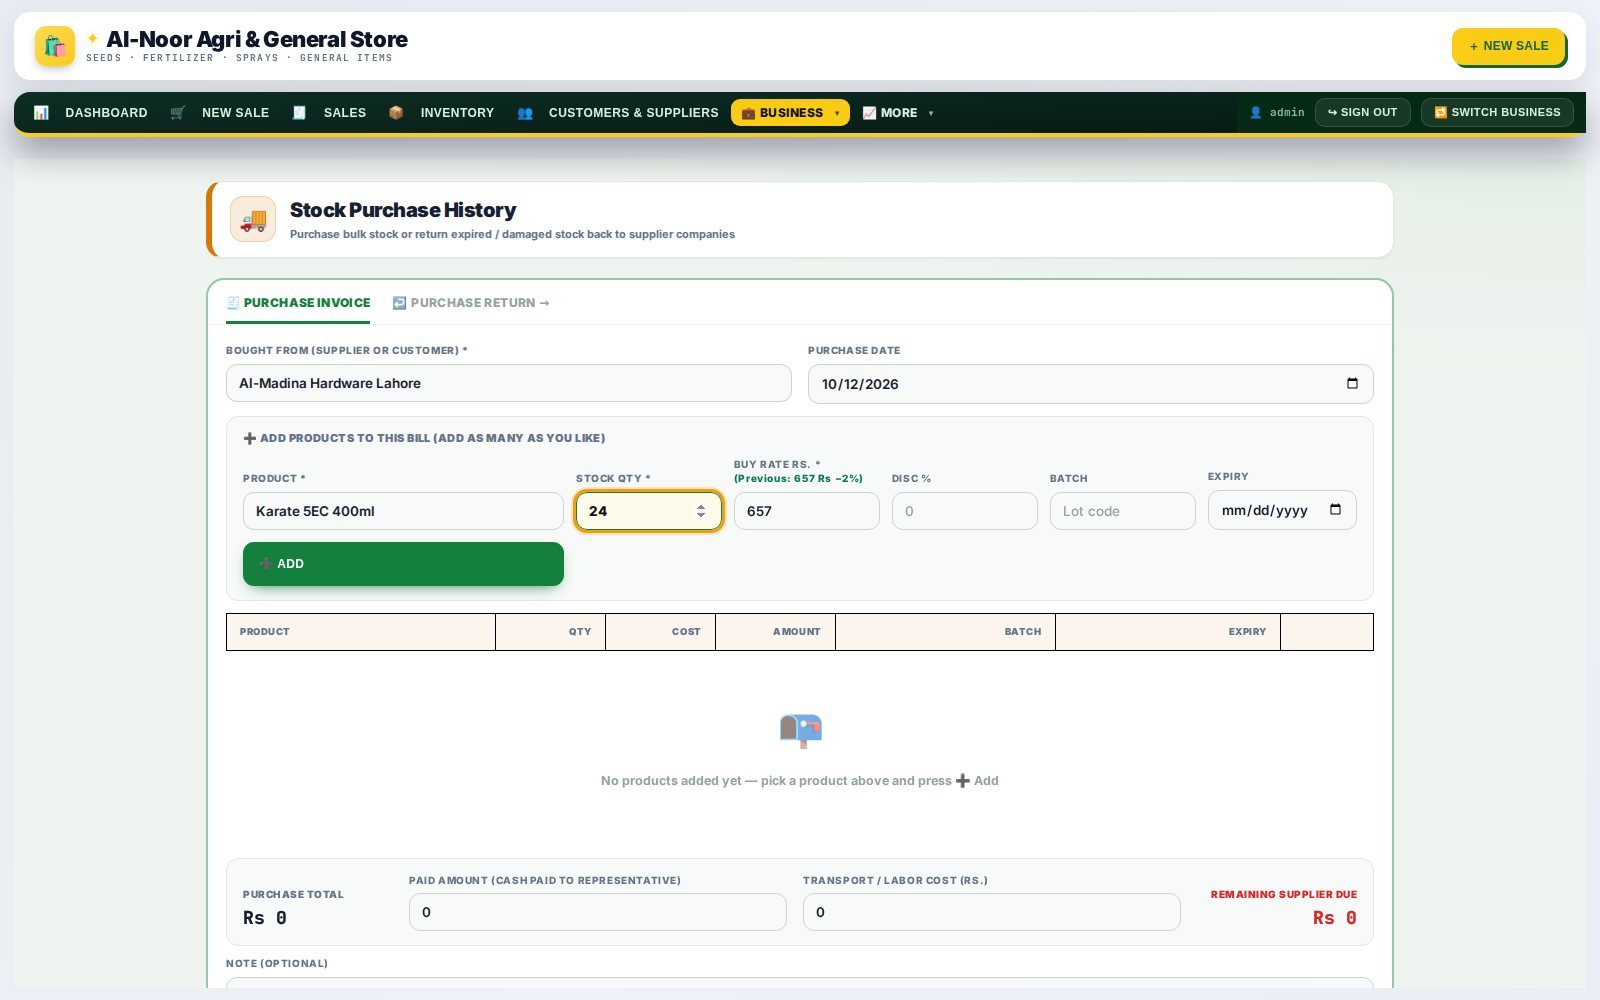Click the Inventory box icon in navbar
The image size is (1600, 1000).
click(396, 113)
